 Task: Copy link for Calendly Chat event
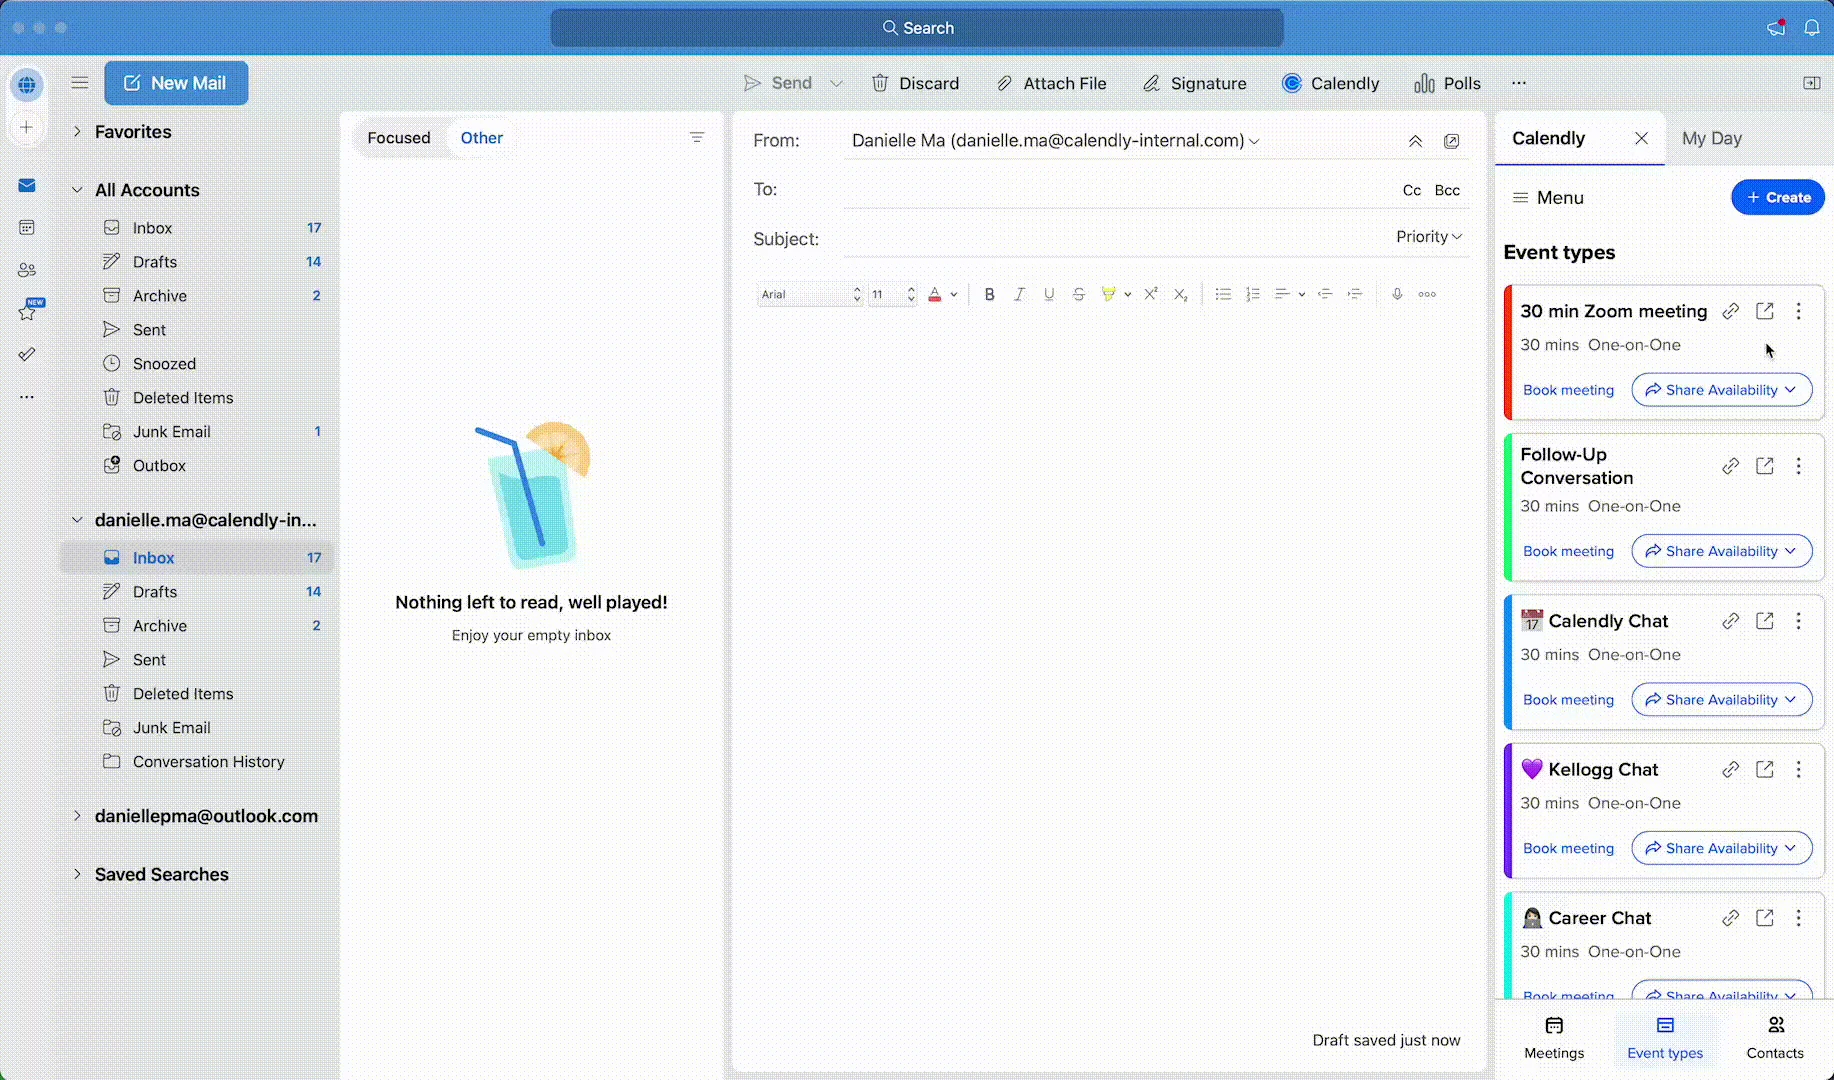pyautogui.click(x=1730, y=621)
